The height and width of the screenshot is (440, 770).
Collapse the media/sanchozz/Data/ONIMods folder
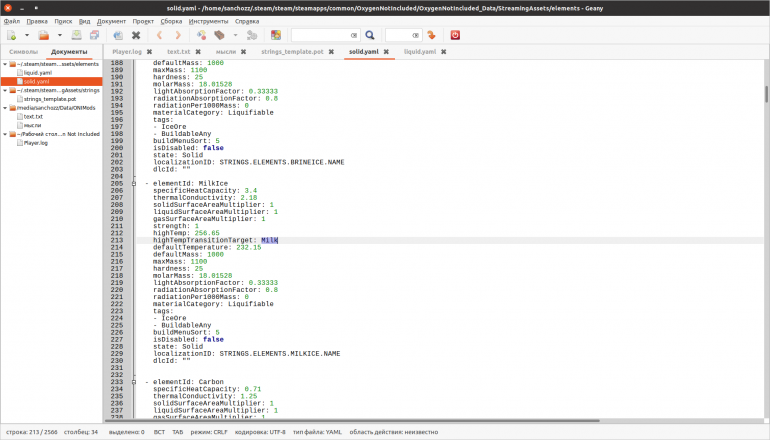tap(6, 108)
